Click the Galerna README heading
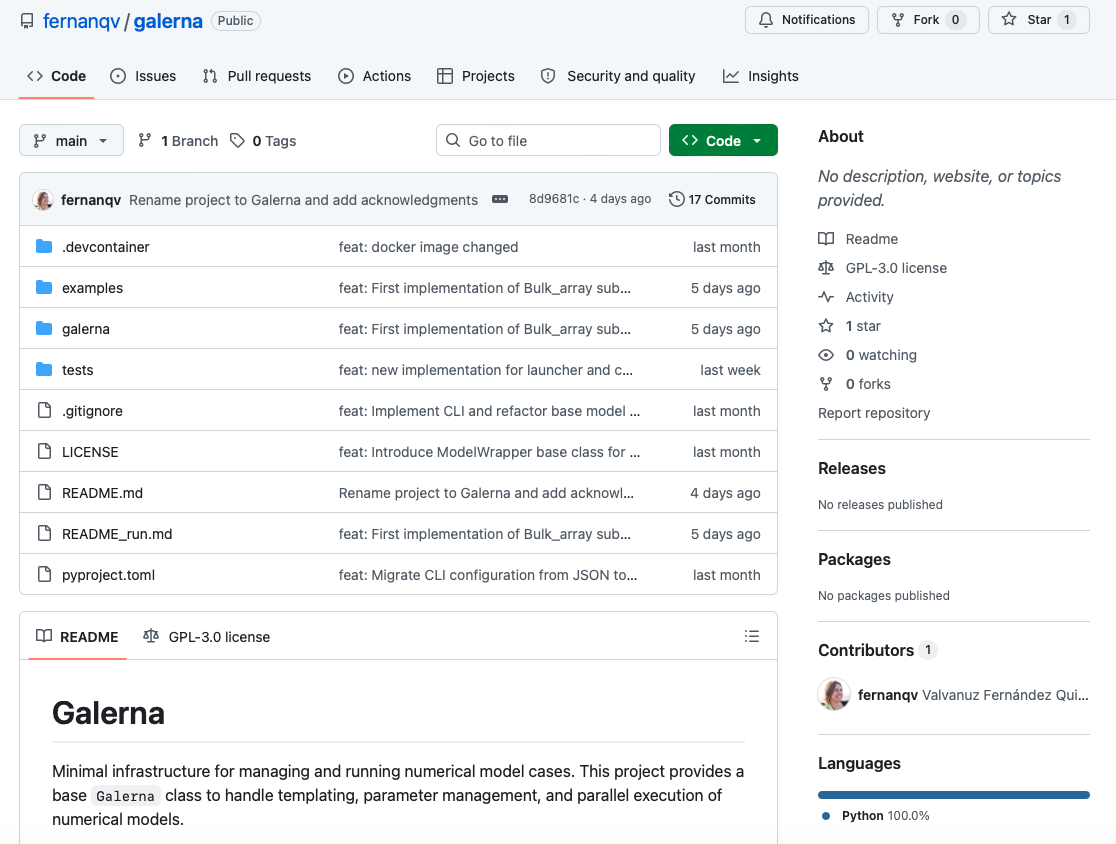Viewport: 1116px width, 844px height. (108, 713)
